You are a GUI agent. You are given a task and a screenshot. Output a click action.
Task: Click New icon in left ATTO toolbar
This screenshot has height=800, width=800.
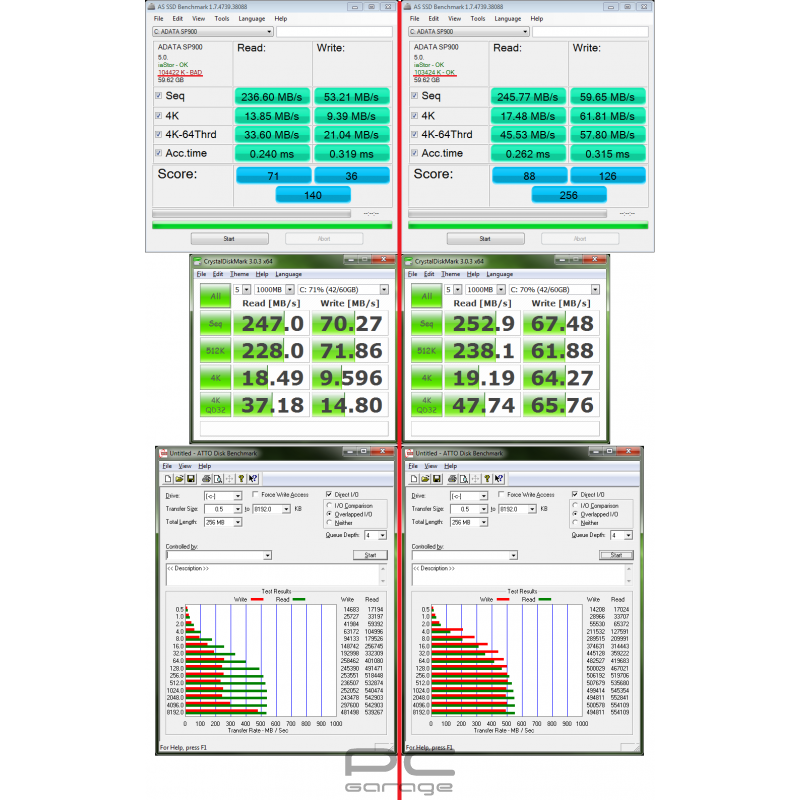coord(168,479)
